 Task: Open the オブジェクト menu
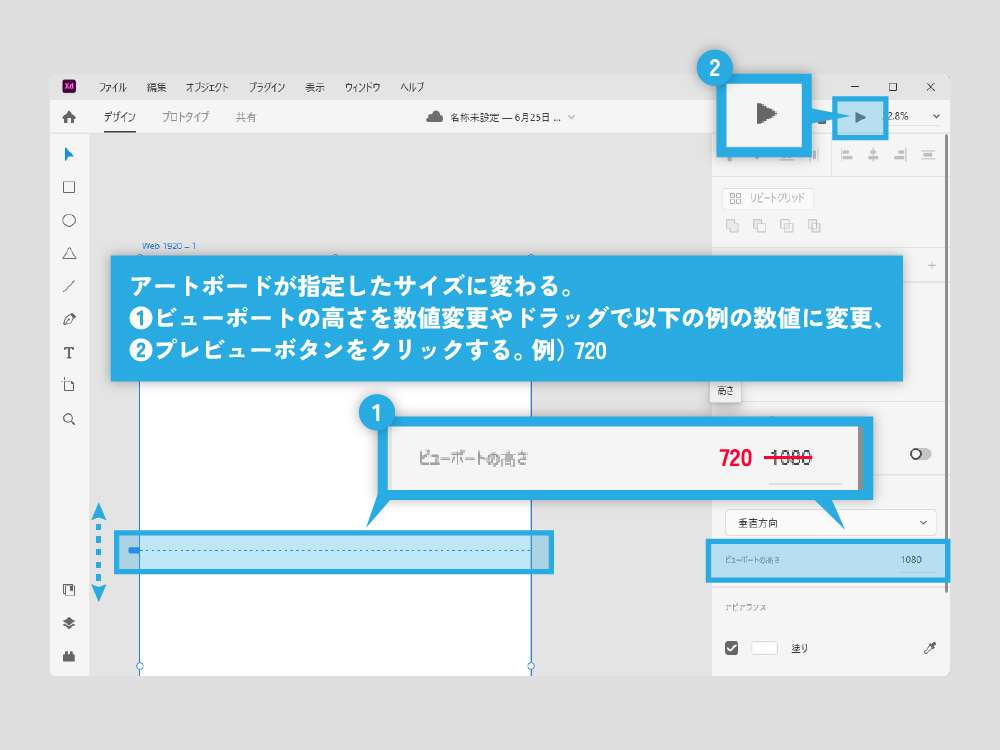tap(207, 87)
